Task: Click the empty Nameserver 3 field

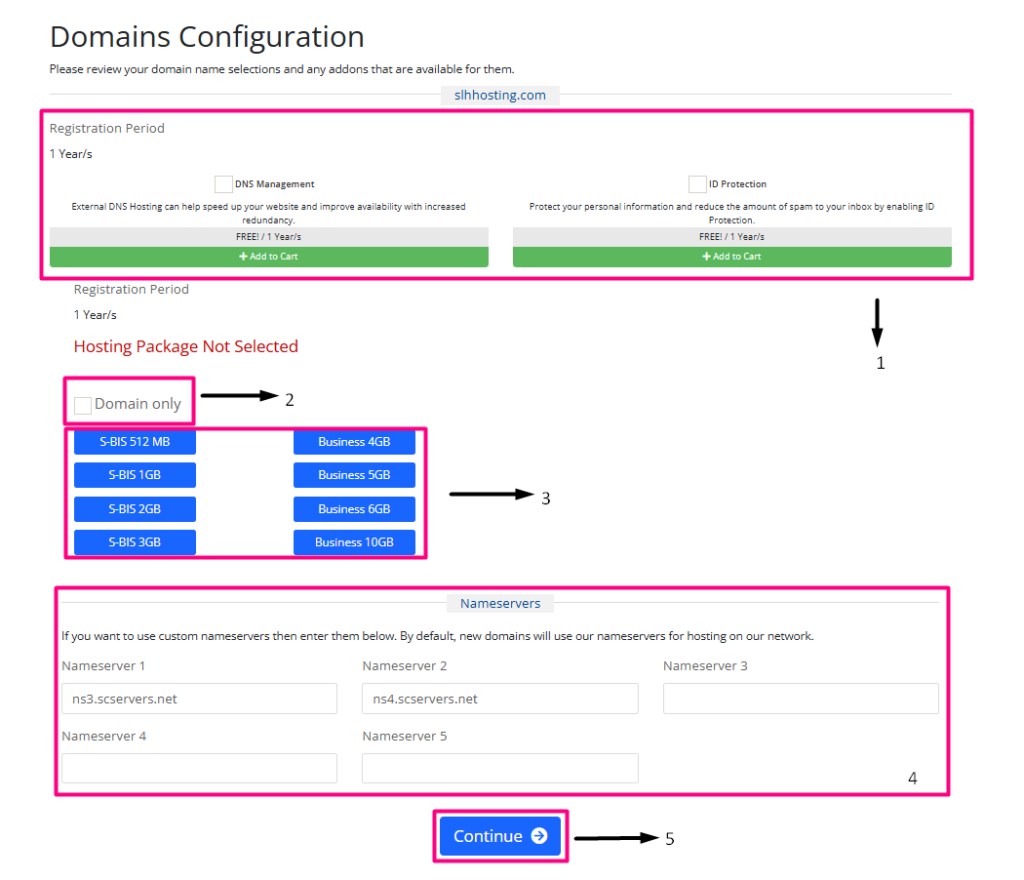Action: pyautogui.click(x=800, y=699)
